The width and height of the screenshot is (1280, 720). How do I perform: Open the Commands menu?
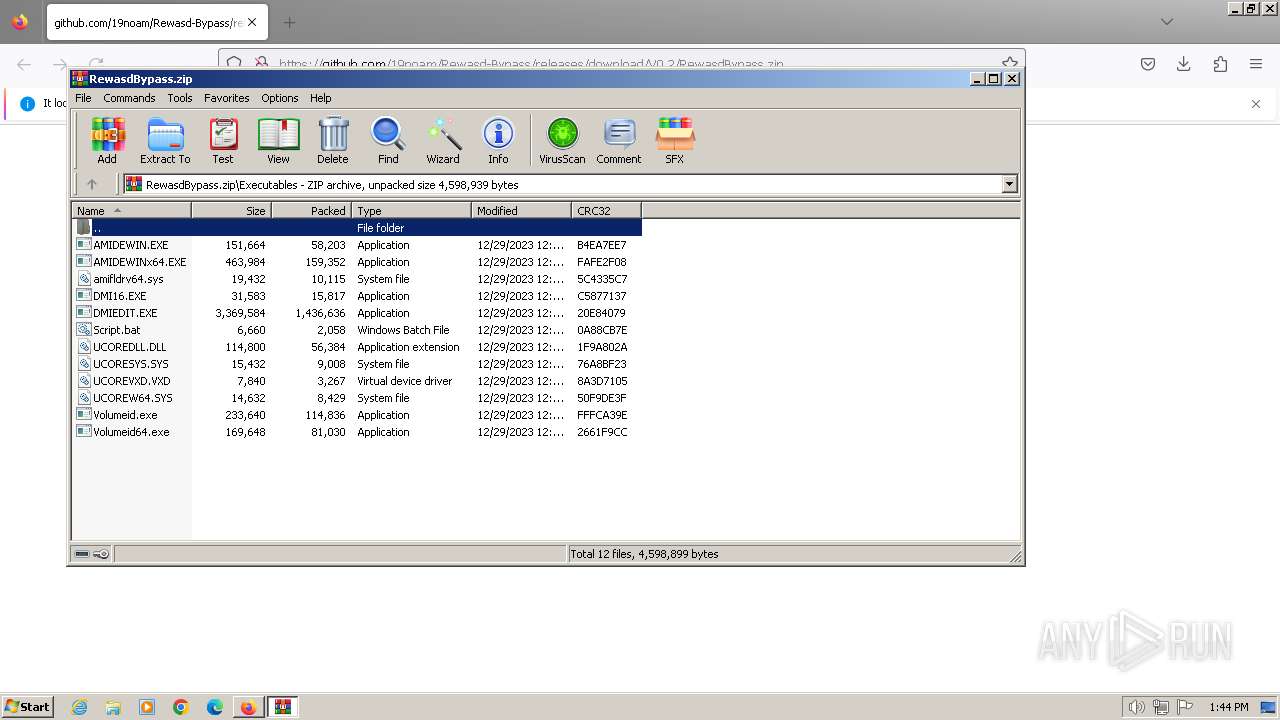[x=129, y=98]
